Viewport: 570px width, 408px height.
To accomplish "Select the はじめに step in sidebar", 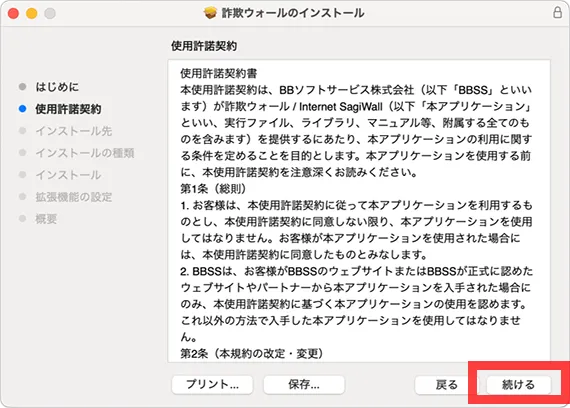I will click(x=57, y=87).
